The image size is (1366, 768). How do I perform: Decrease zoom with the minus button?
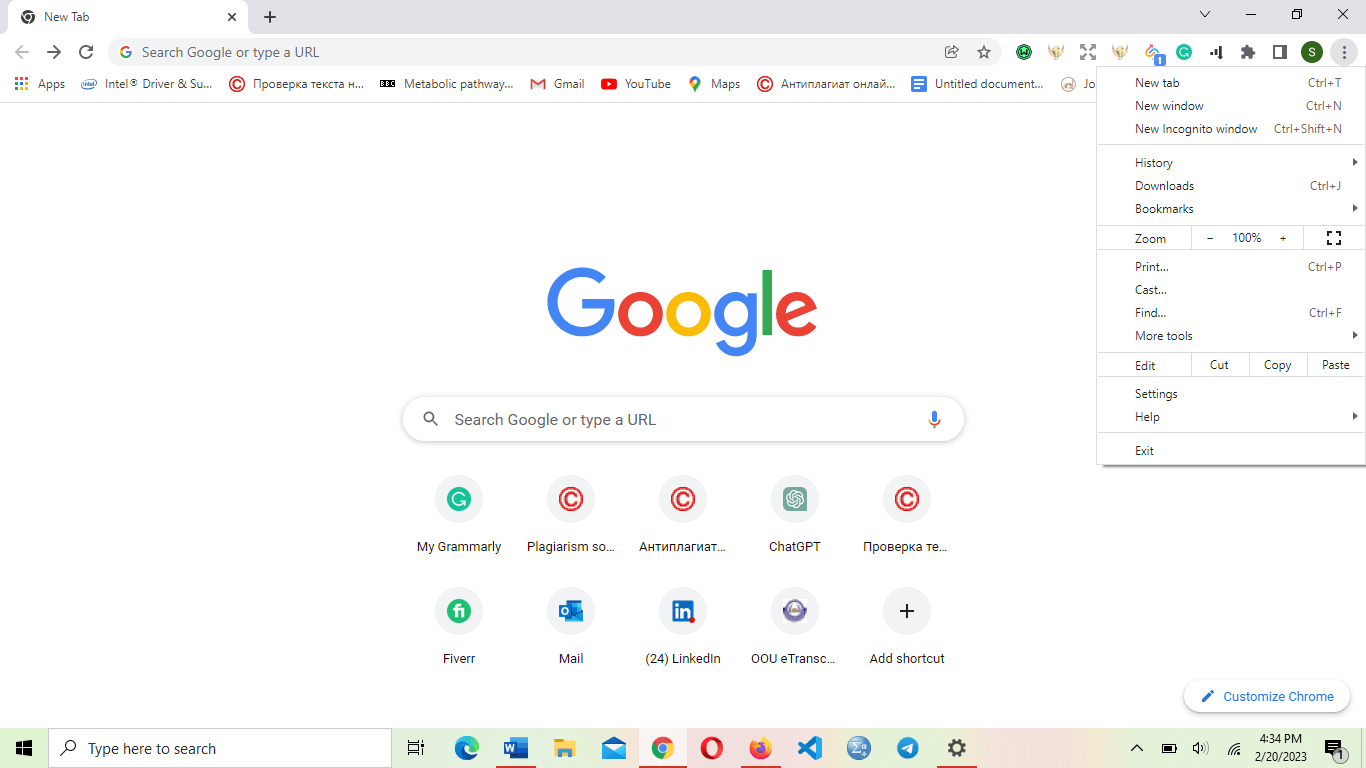[1210, 238]
